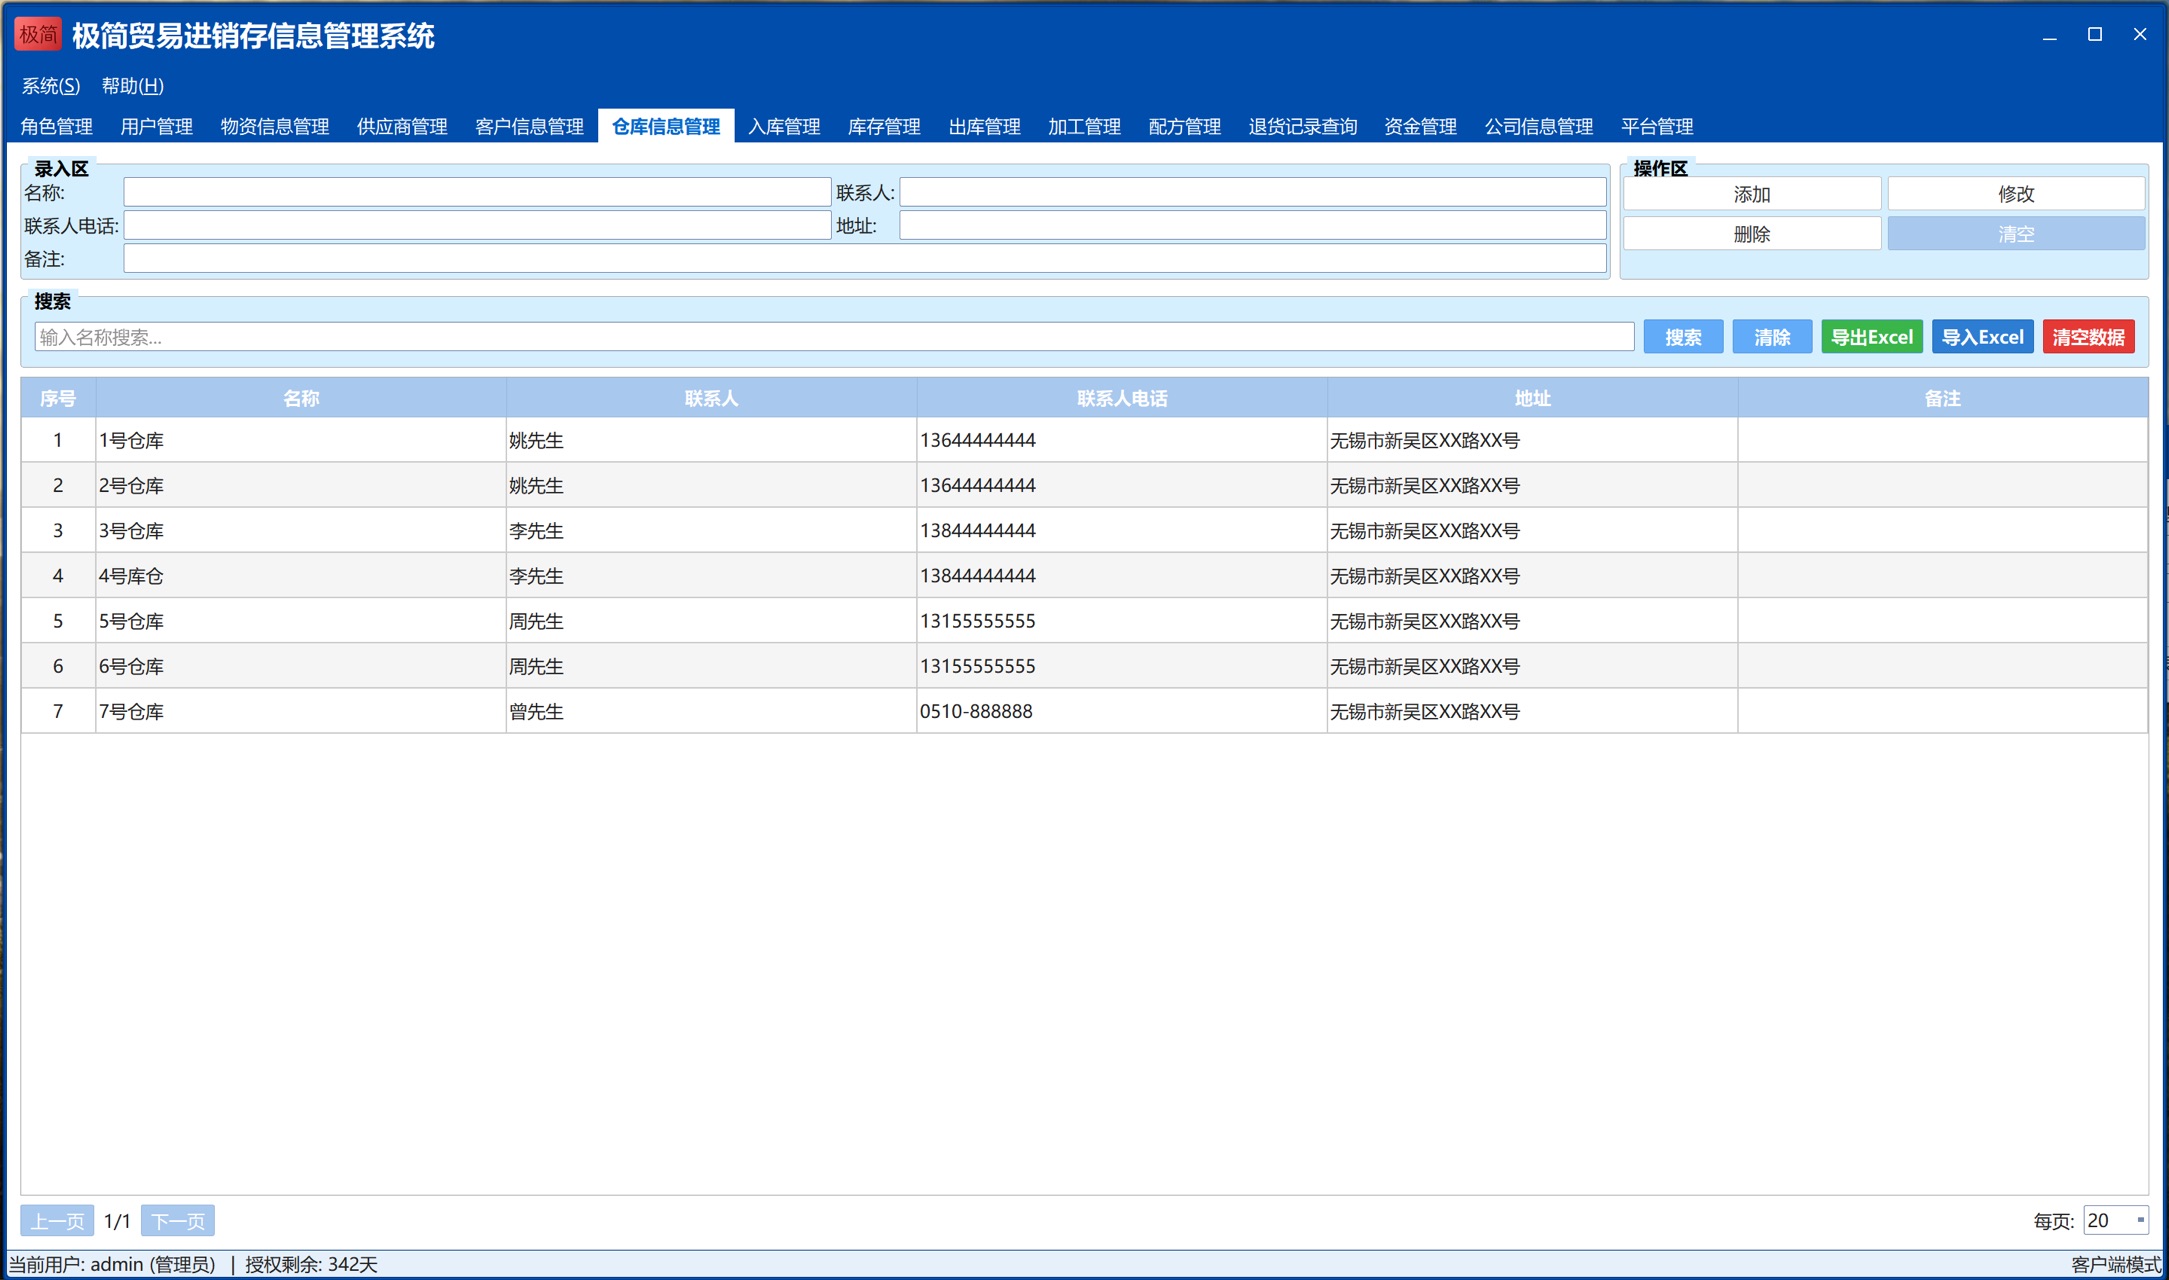Screen dimensions: 2169x1280
Task: Click into the 地址 input field
Action: pyautogui.click(x=1253, y=226)
